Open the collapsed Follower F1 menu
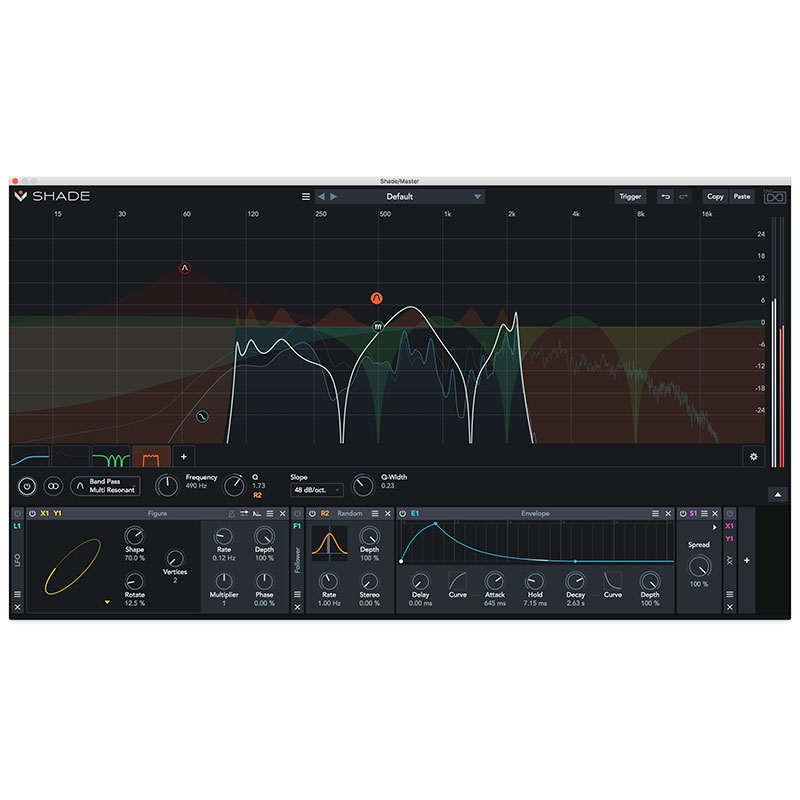The image size is (800, 800). pyautogui.click(x=297, y=594)
